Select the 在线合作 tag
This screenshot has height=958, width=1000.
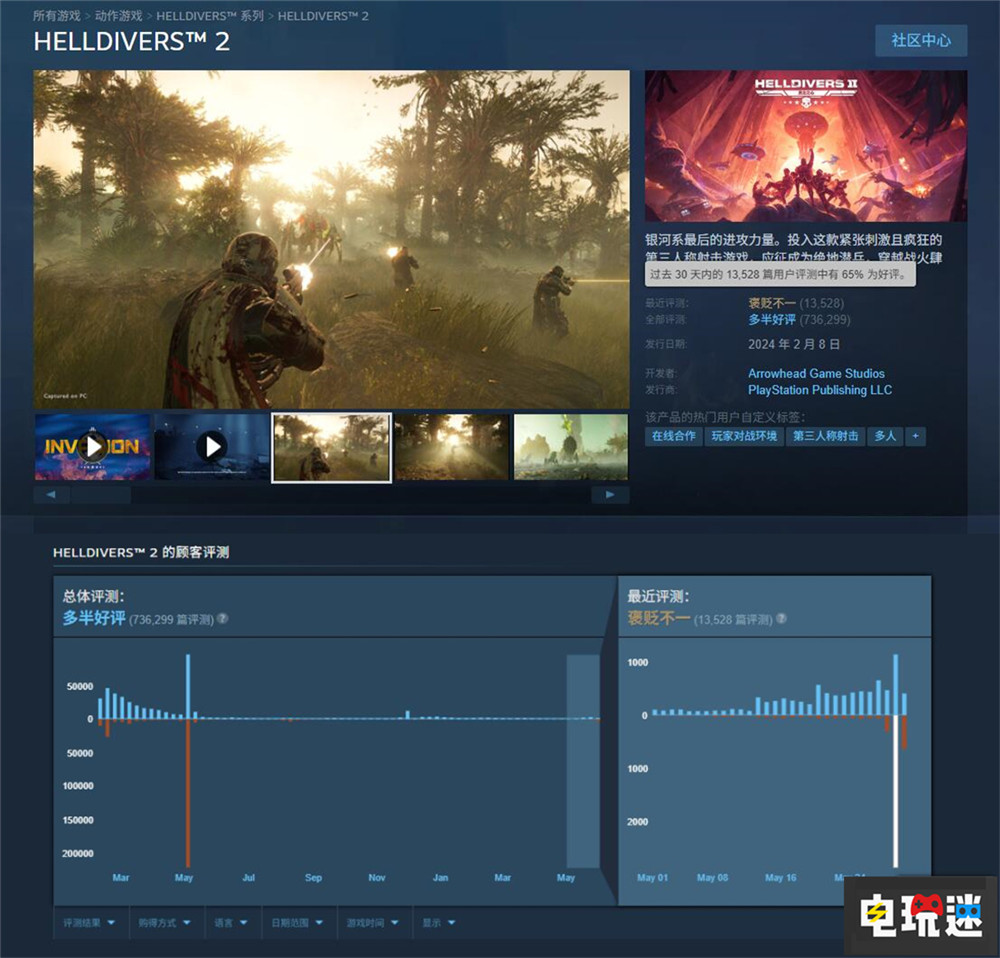(x=673, y=436)
